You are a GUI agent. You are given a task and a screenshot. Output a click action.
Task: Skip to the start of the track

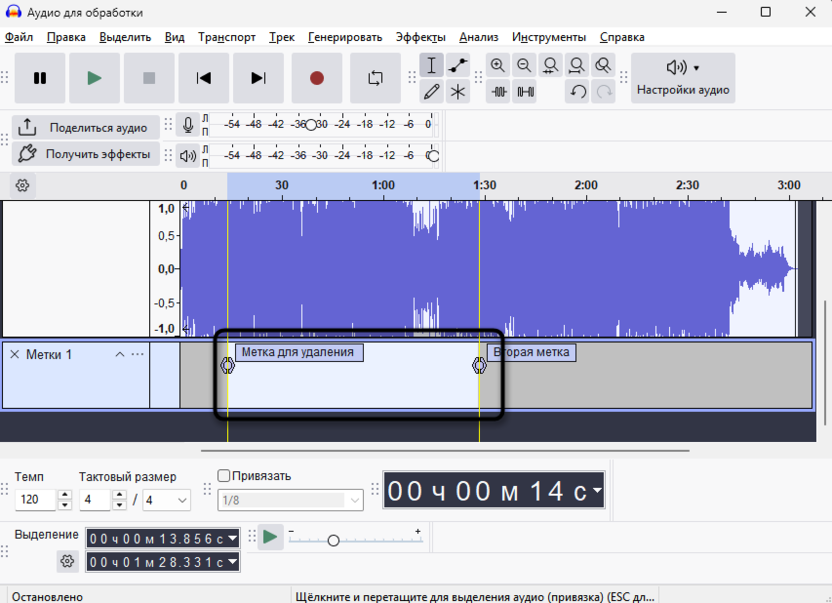[x=204, y=78]
